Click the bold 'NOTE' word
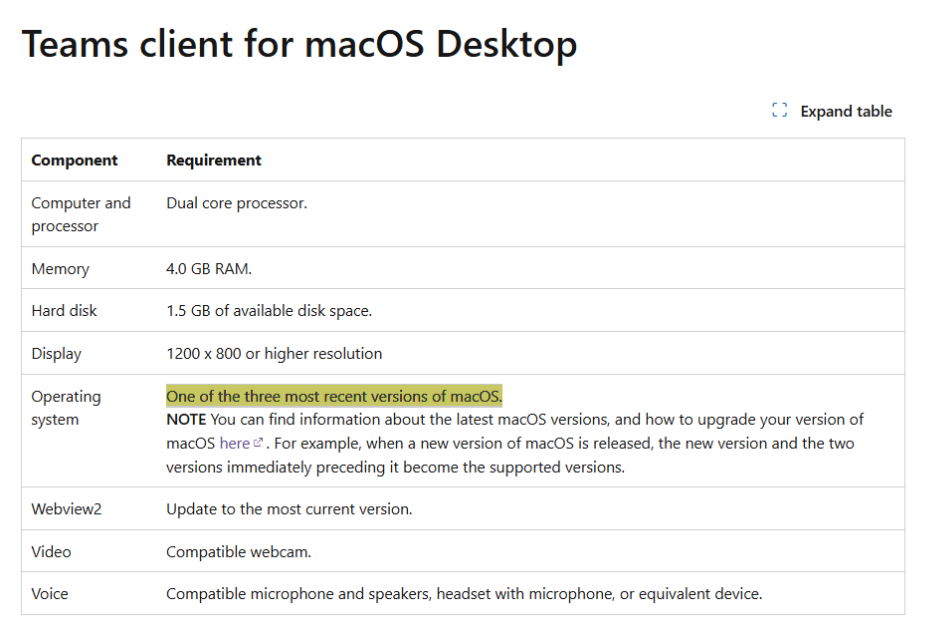The height and width of the screenshot is (634, 936). (x=186, y=420)
